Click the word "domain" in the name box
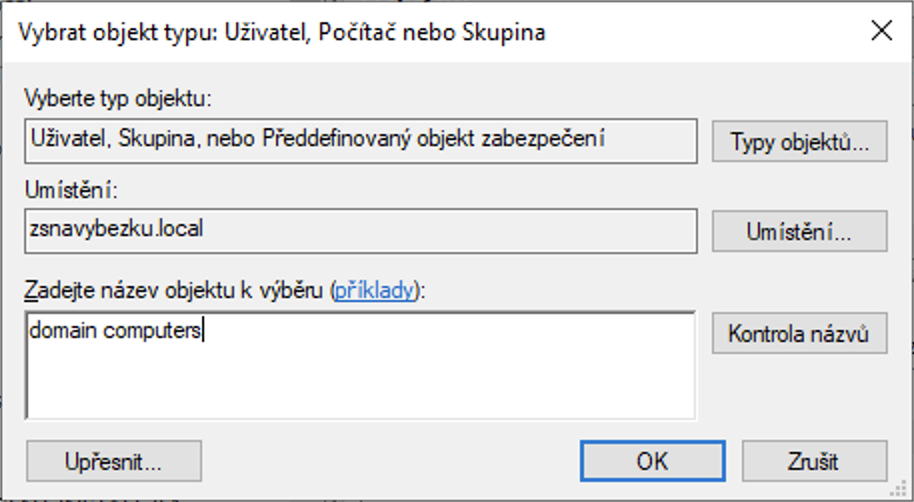914x502 pixels. coord(57,331)
